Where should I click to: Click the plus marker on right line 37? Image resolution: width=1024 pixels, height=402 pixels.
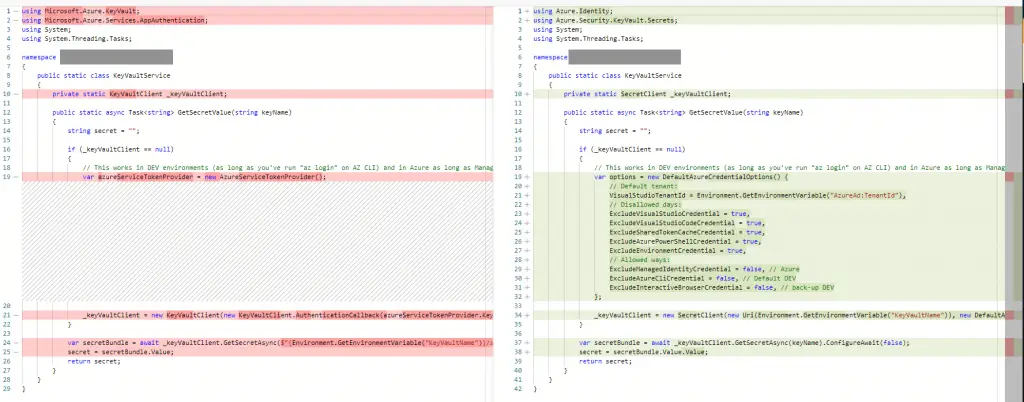[528, 341]
